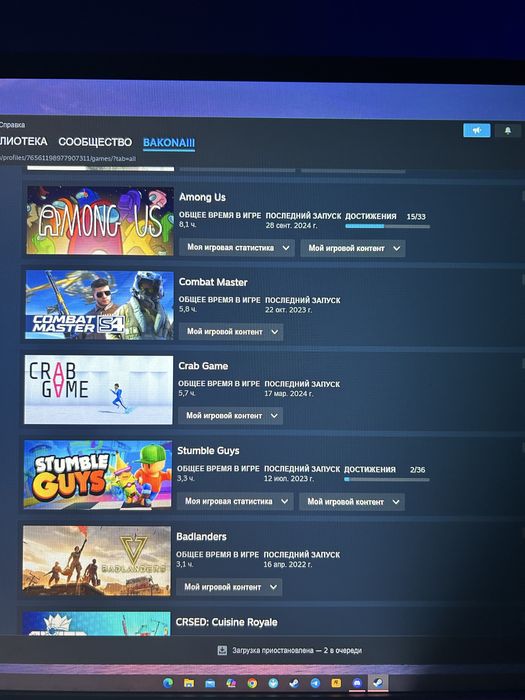Expand Stumble Guys 'Моя игровая статистика' dropdown
Image resolution: width=525 pixels, height=700 pixels.
235,501
